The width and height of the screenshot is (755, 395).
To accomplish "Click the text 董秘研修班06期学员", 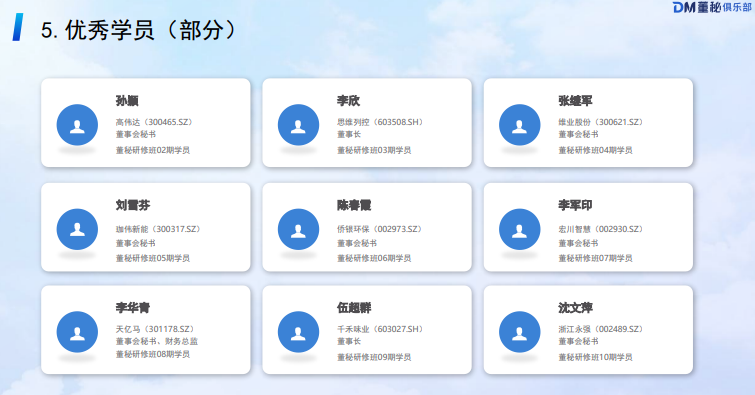I will coord(374,258).
